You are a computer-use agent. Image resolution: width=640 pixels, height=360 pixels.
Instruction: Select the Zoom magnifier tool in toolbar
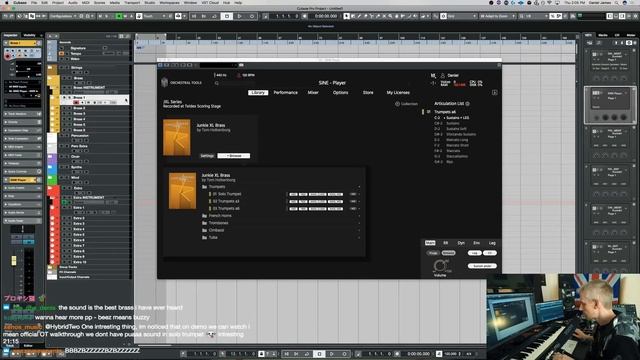390,16
